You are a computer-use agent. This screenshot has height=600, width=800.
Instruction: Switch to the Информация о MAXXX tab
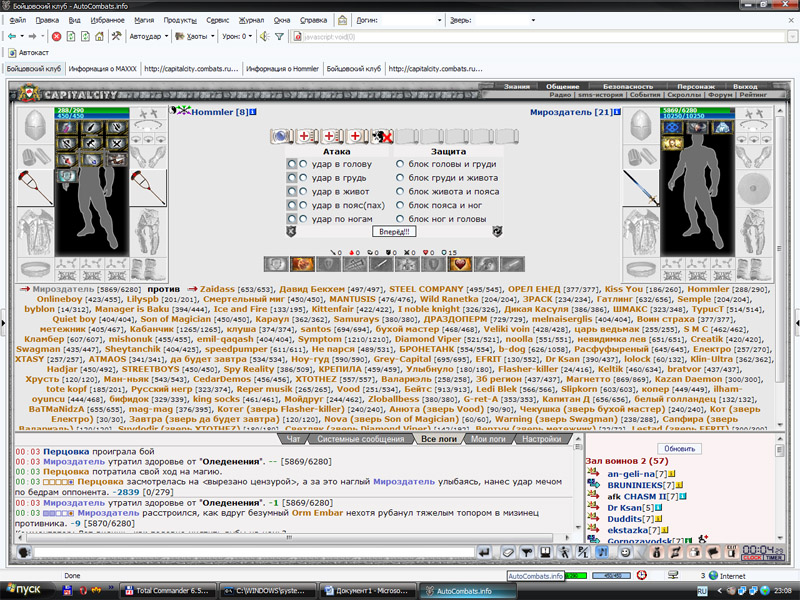click(x=103, y=69)
